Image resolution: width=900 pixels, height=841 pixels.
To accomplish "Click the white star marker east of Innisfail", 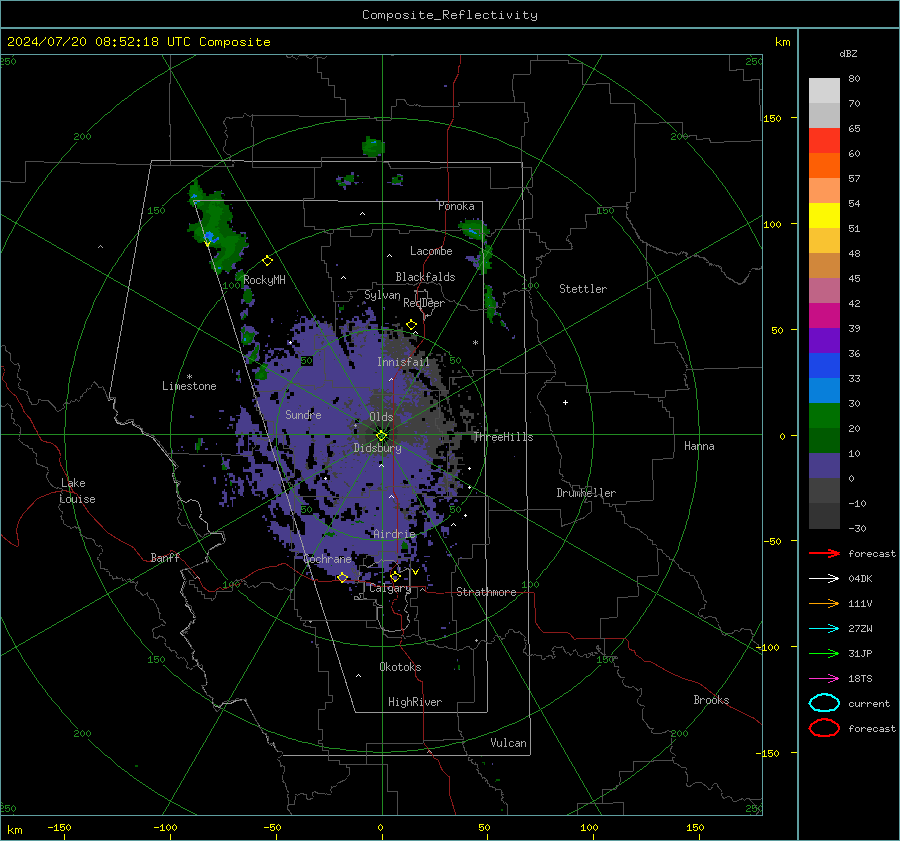I will coord(475,343).
